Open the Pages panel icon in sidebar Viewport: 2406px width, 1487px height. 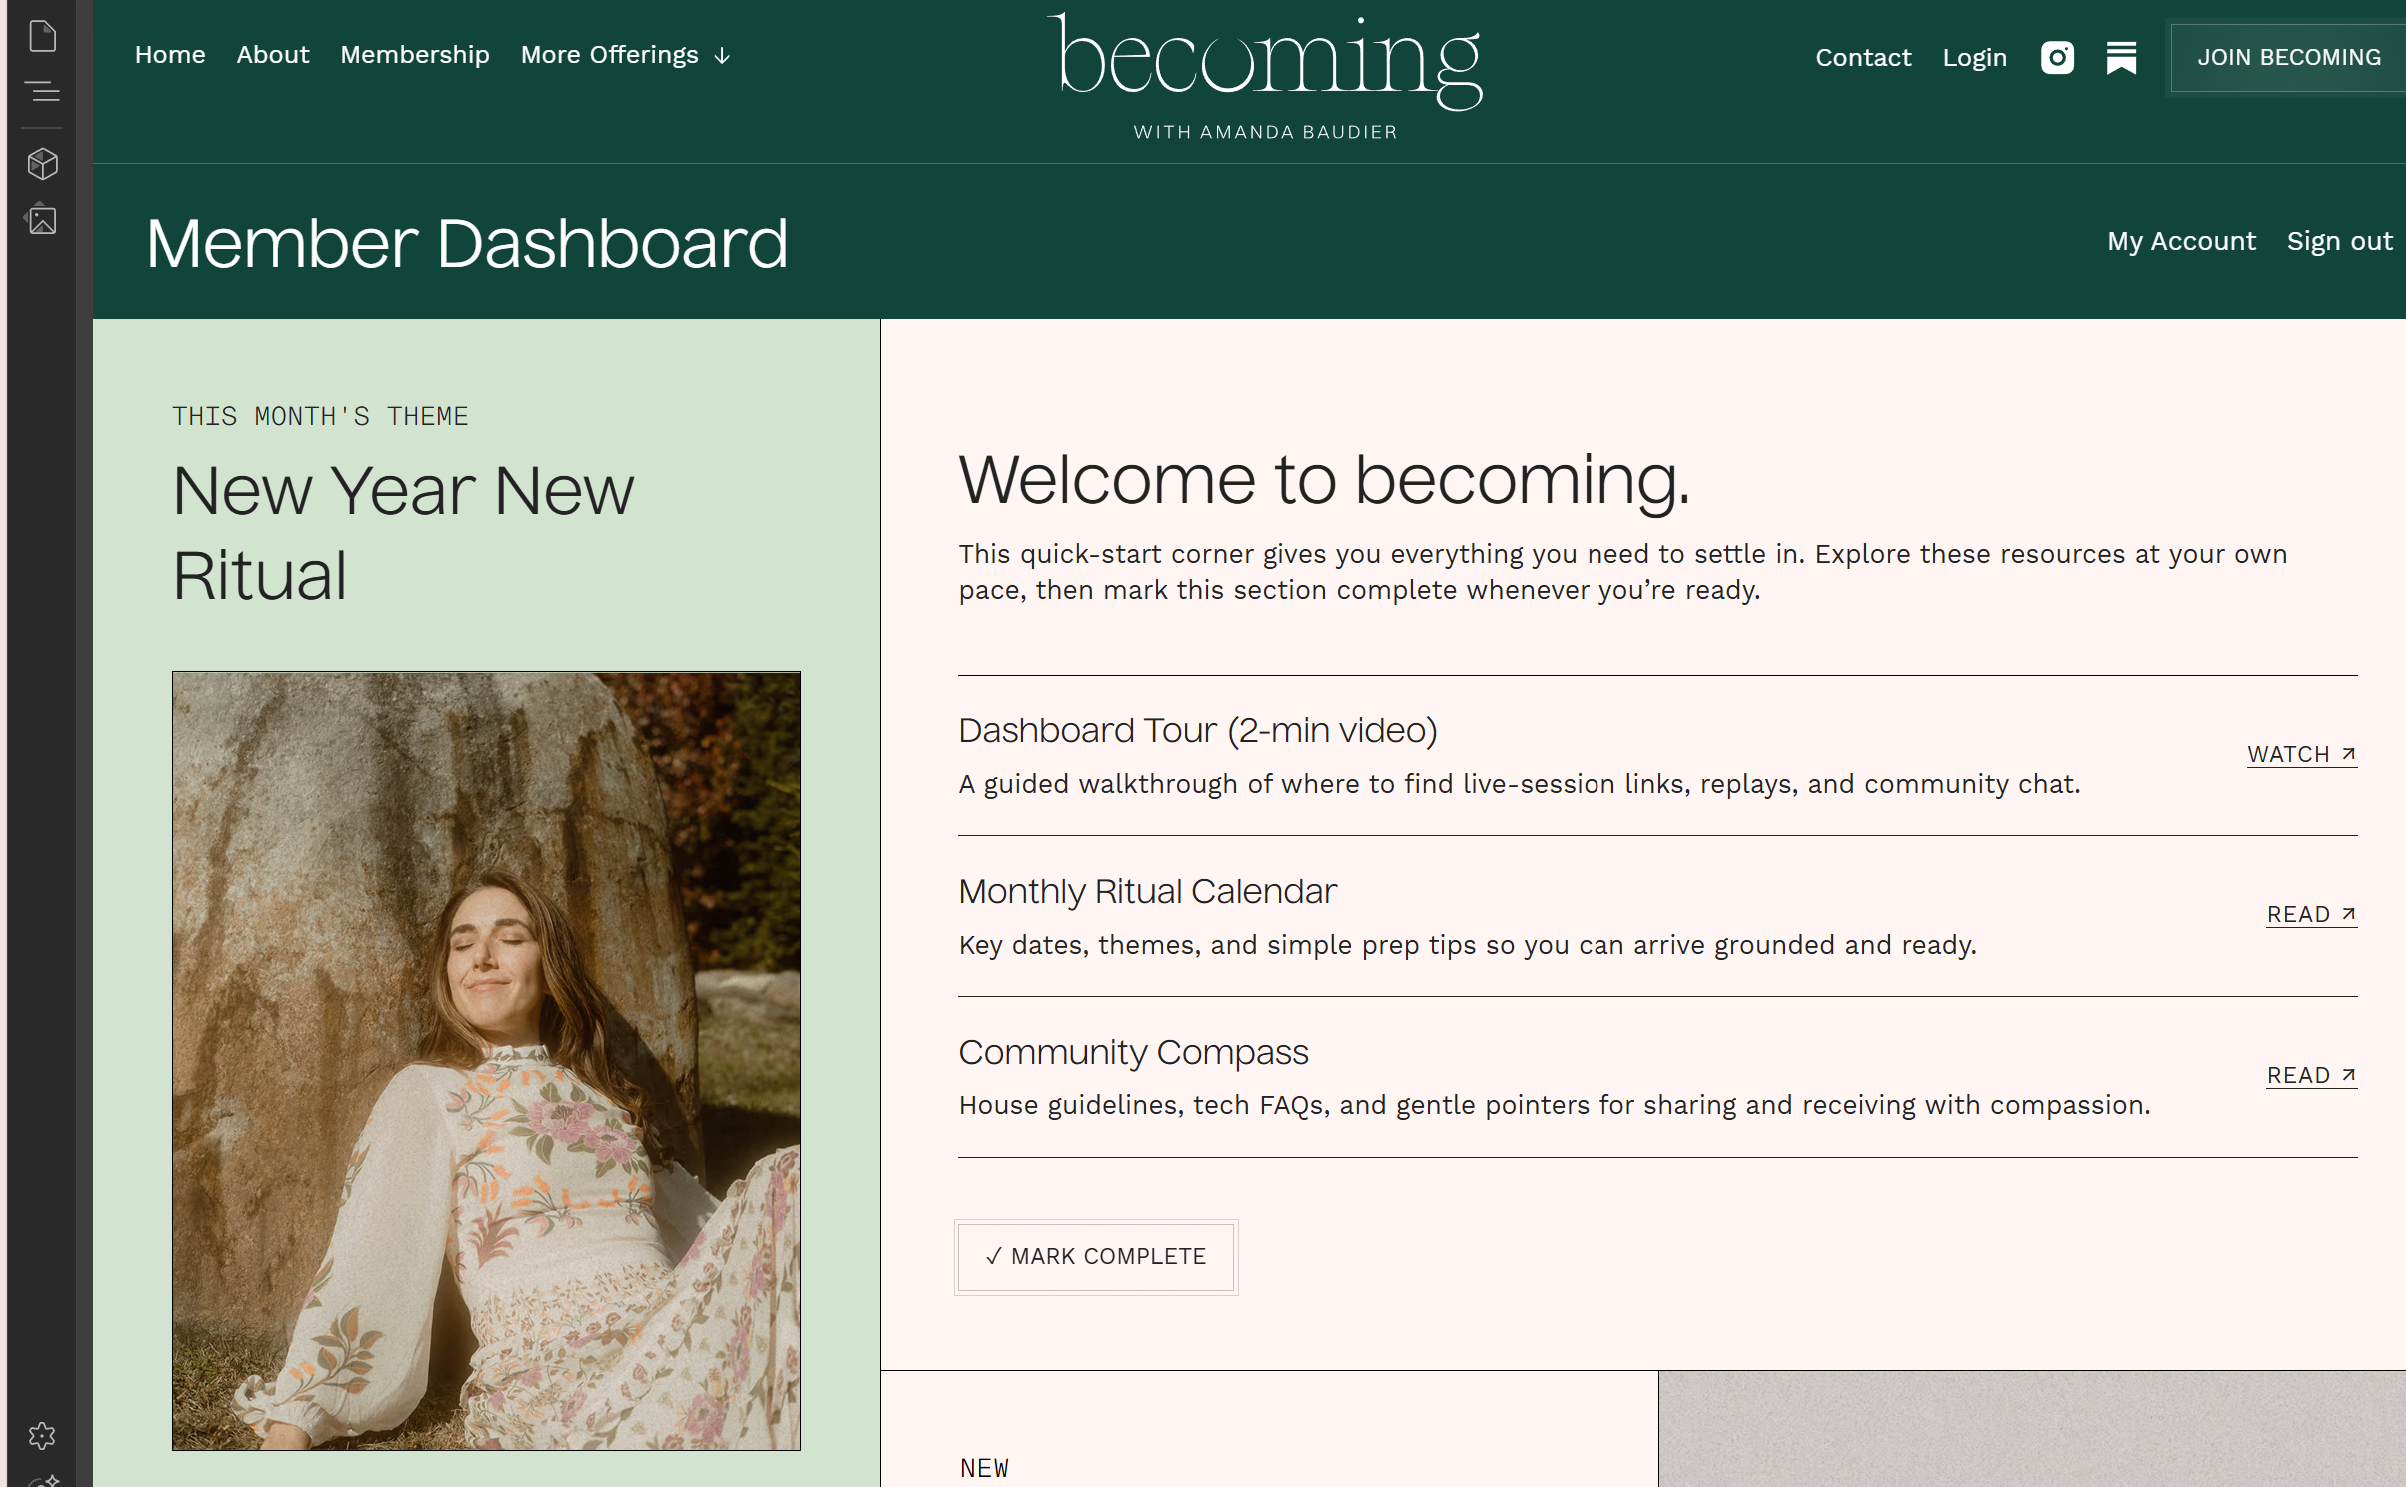42,37
